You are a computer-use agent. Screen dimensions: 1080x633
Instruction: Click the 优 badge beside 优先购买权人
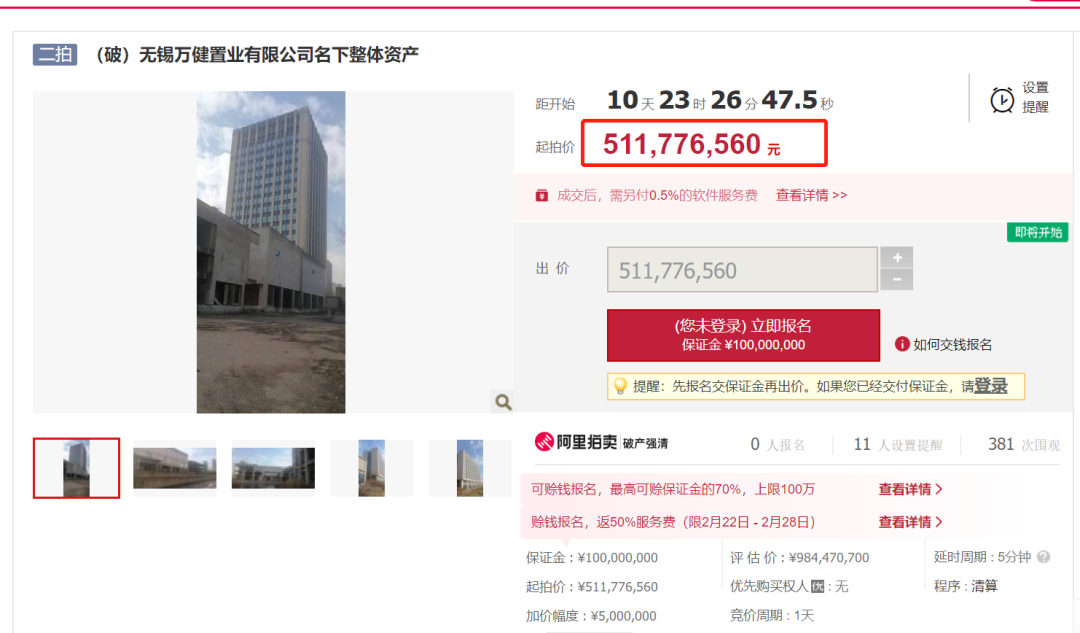(818, 586)
